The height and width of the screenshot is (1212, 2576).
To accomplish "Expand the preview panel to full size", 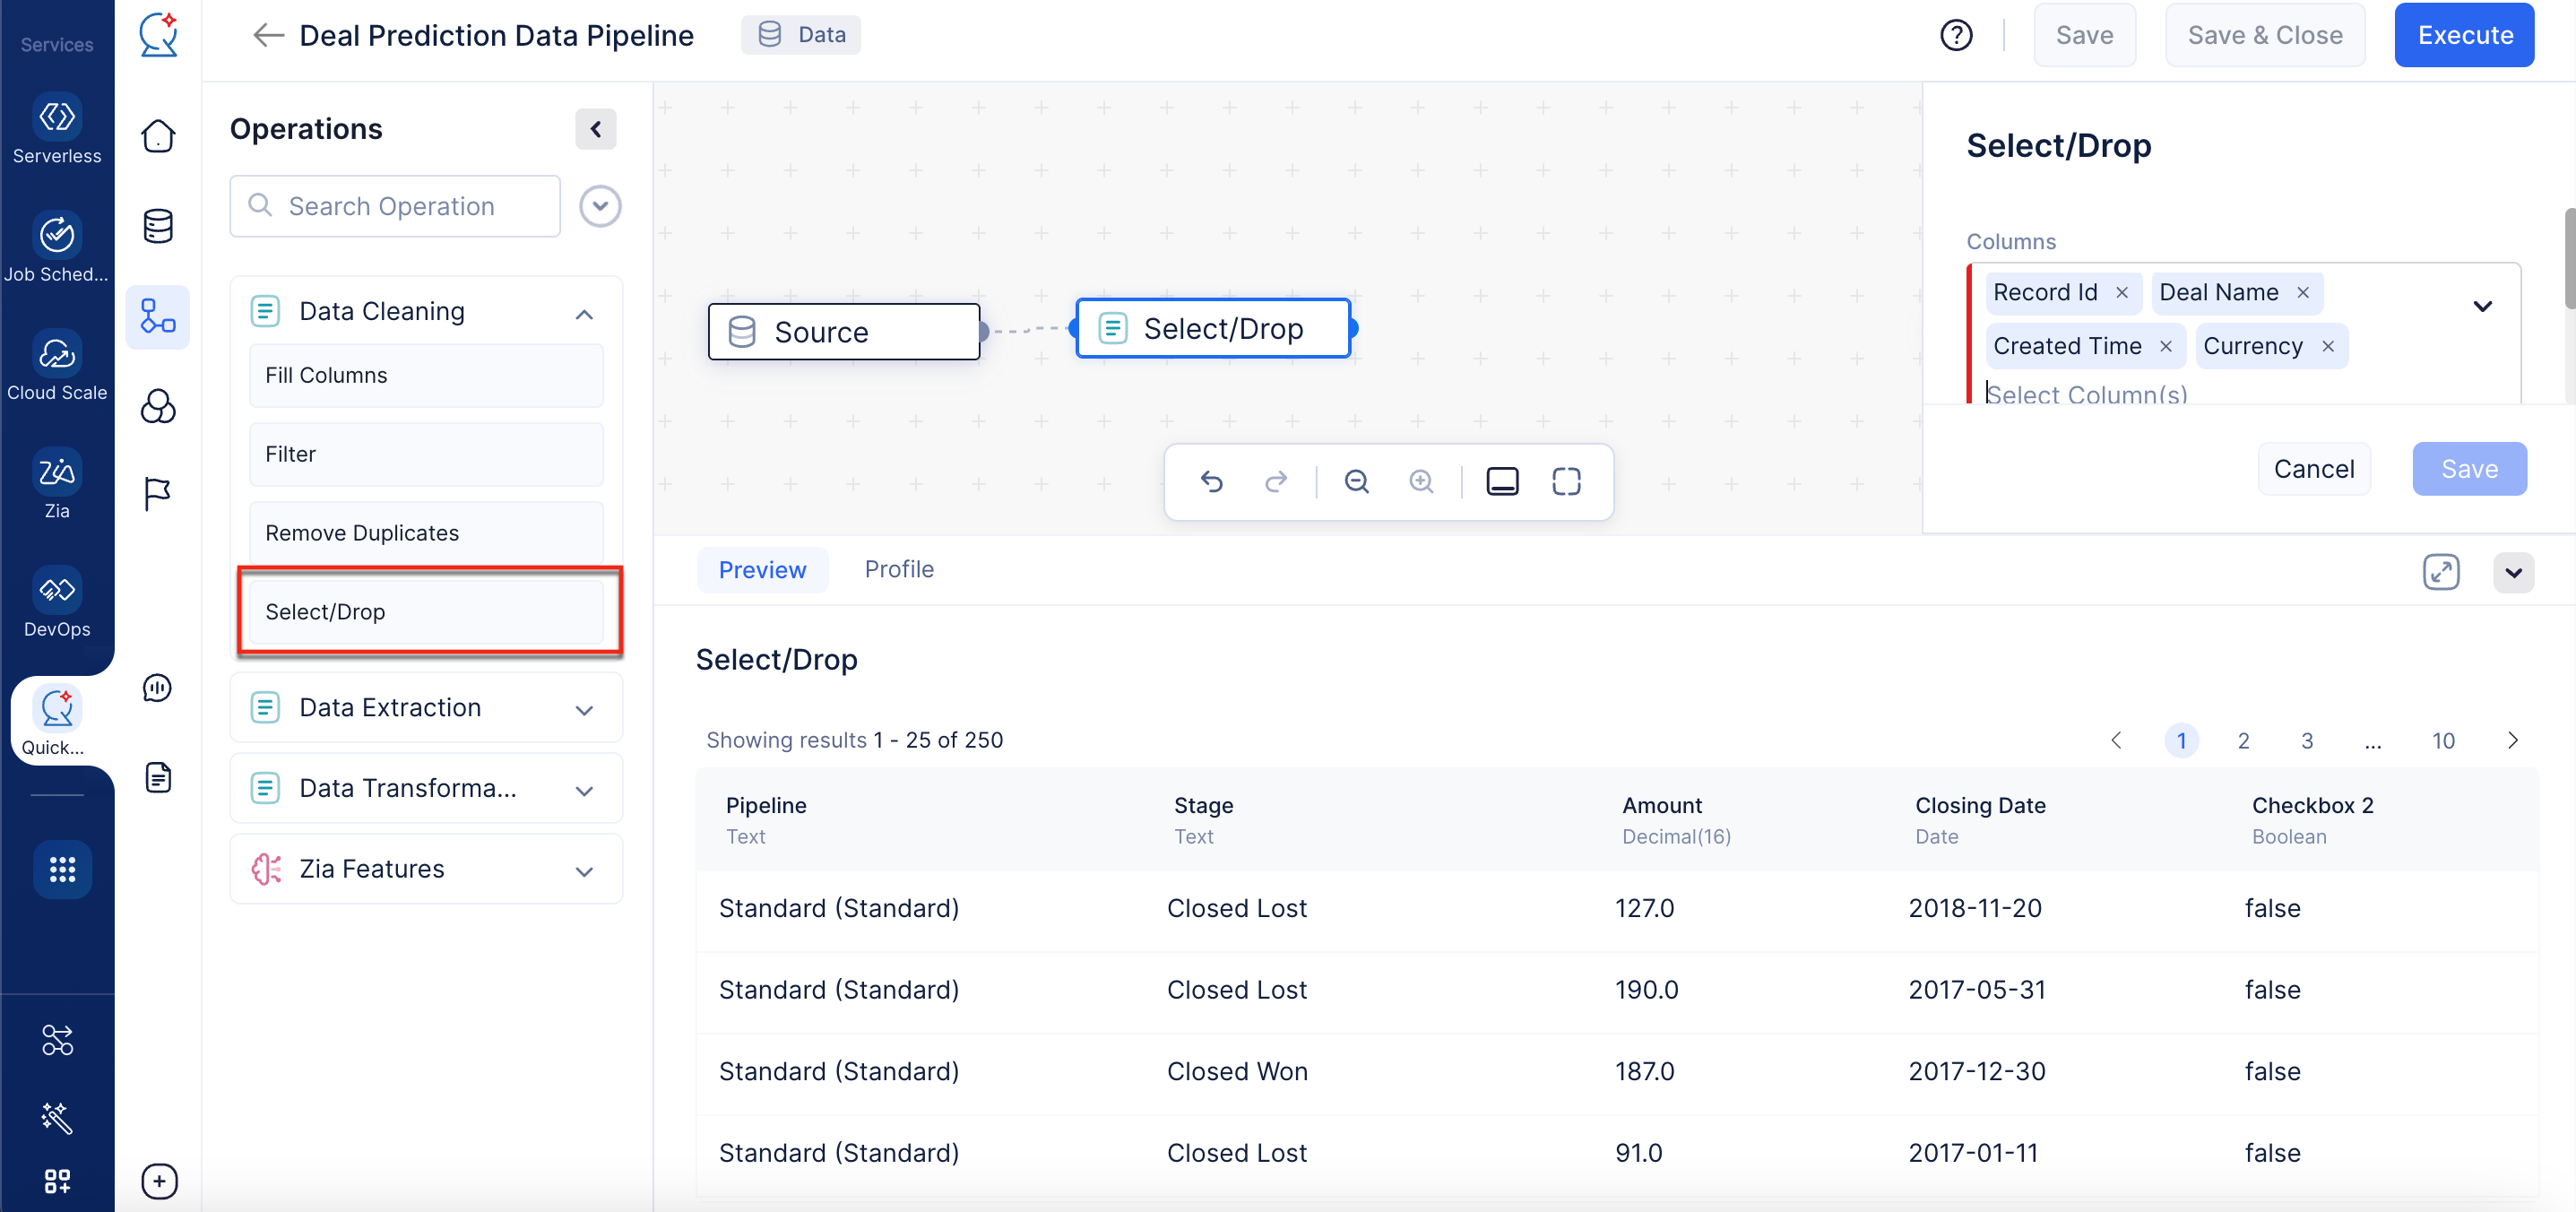I will click(x=2441, y=572).
